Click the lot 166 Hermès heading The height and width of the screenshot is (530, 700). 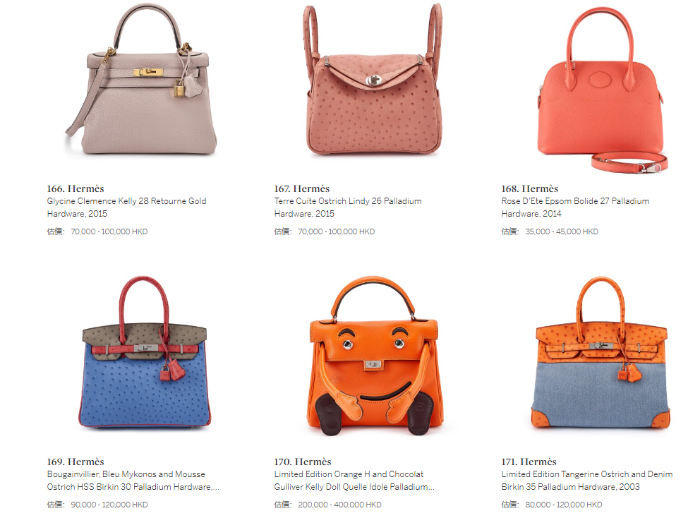[75, 188]
